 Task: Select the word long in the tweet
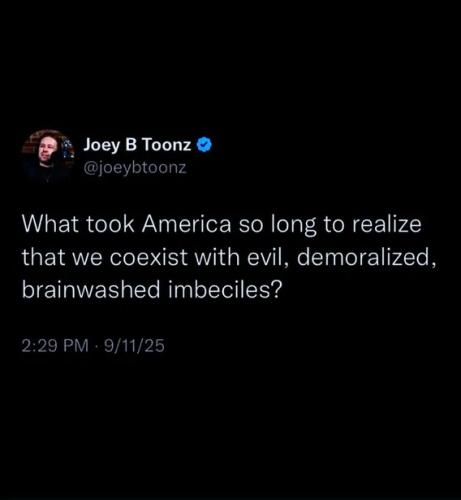point(294,225)
